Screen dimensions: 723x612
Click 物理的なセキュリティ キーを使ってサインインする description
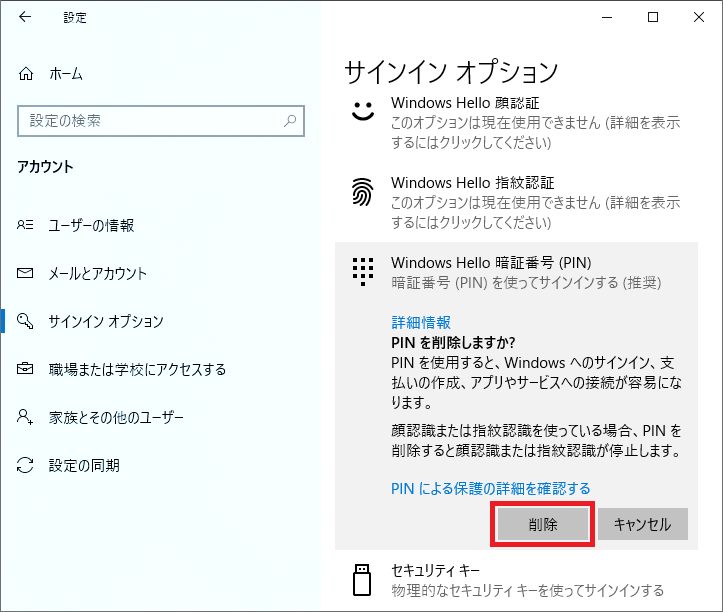coord(527,590)
